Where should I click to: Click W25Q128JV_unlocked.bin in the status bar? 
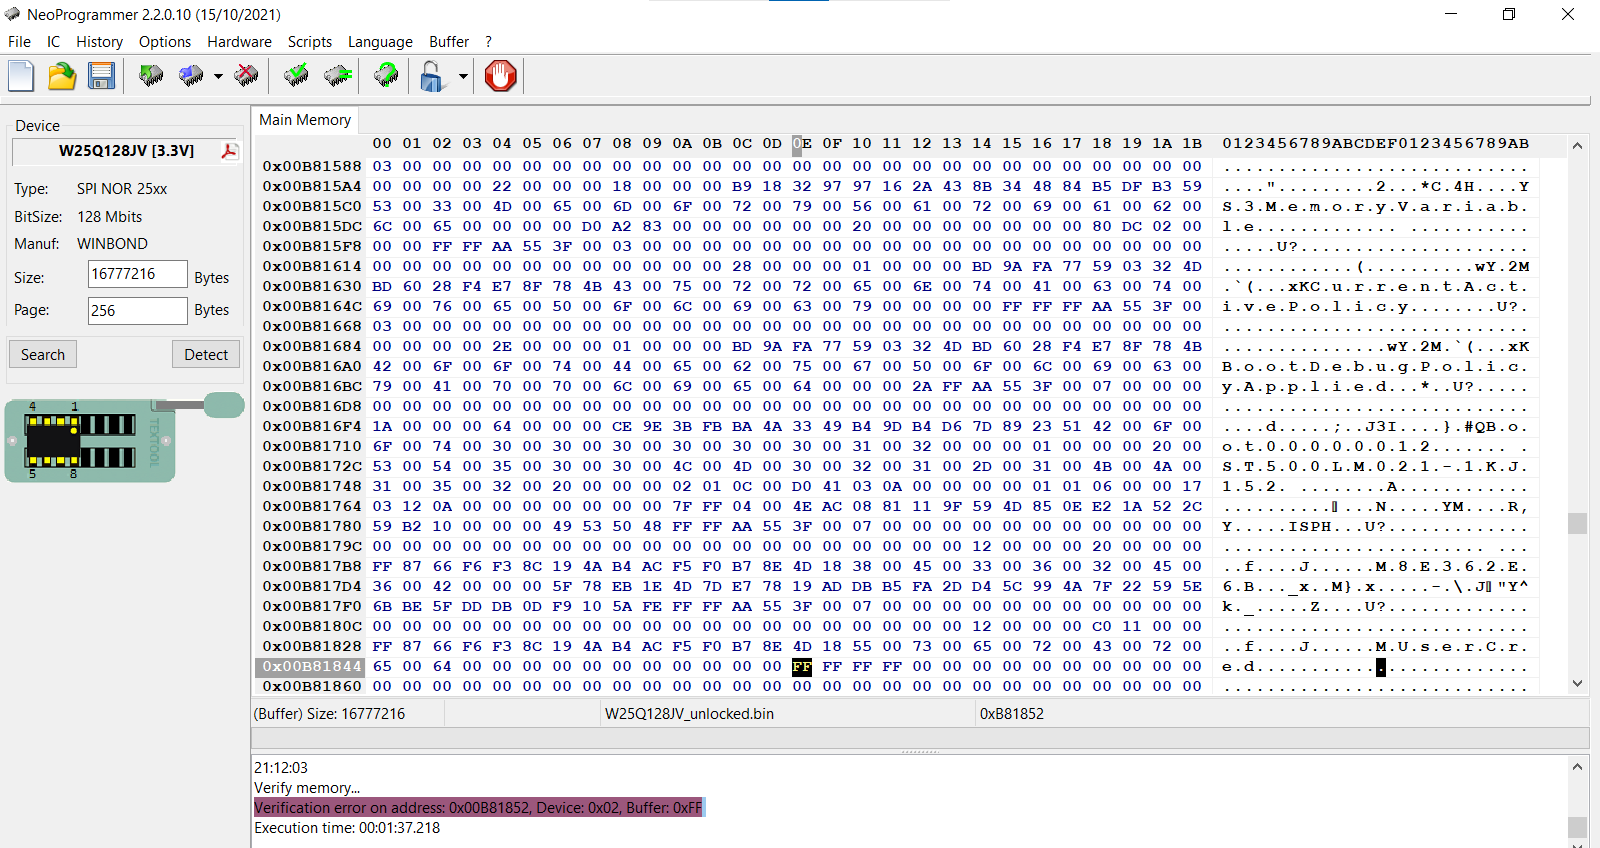tap(689, 714)
